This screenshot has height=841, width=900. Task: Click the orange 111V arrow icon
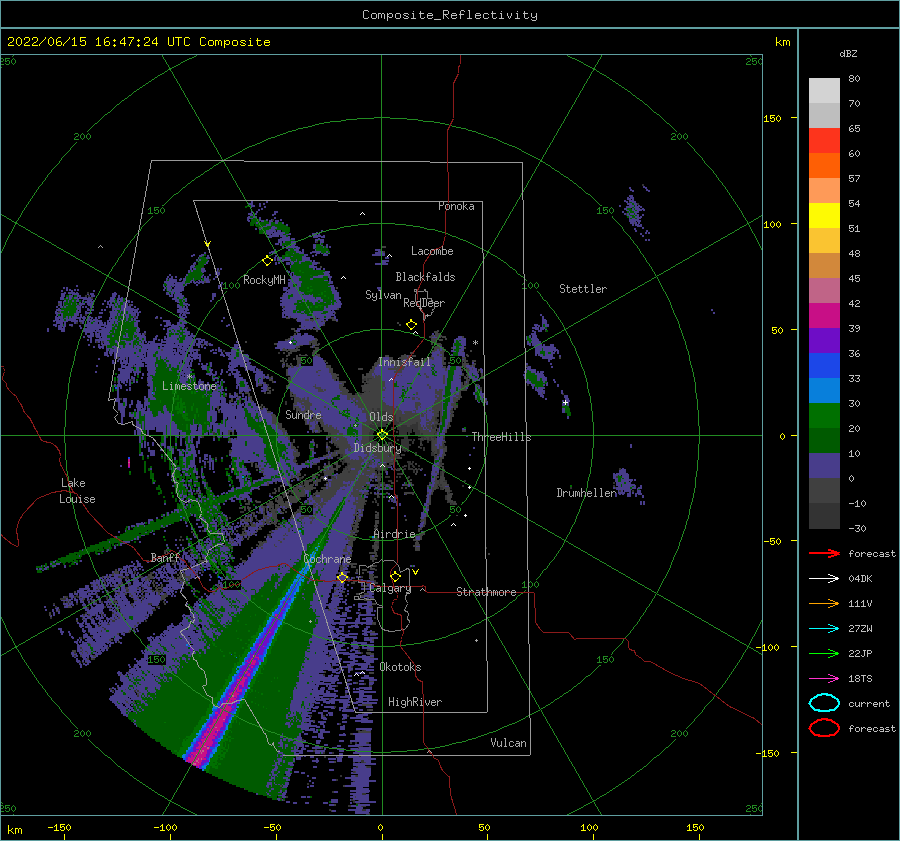tap(824, 603)
